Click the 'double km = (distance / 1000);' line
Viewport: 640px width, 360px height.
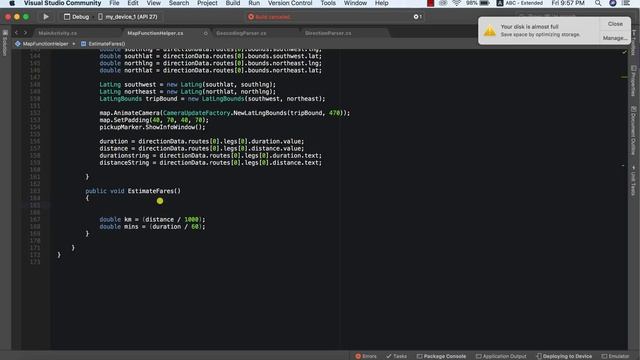pos(152,219)
